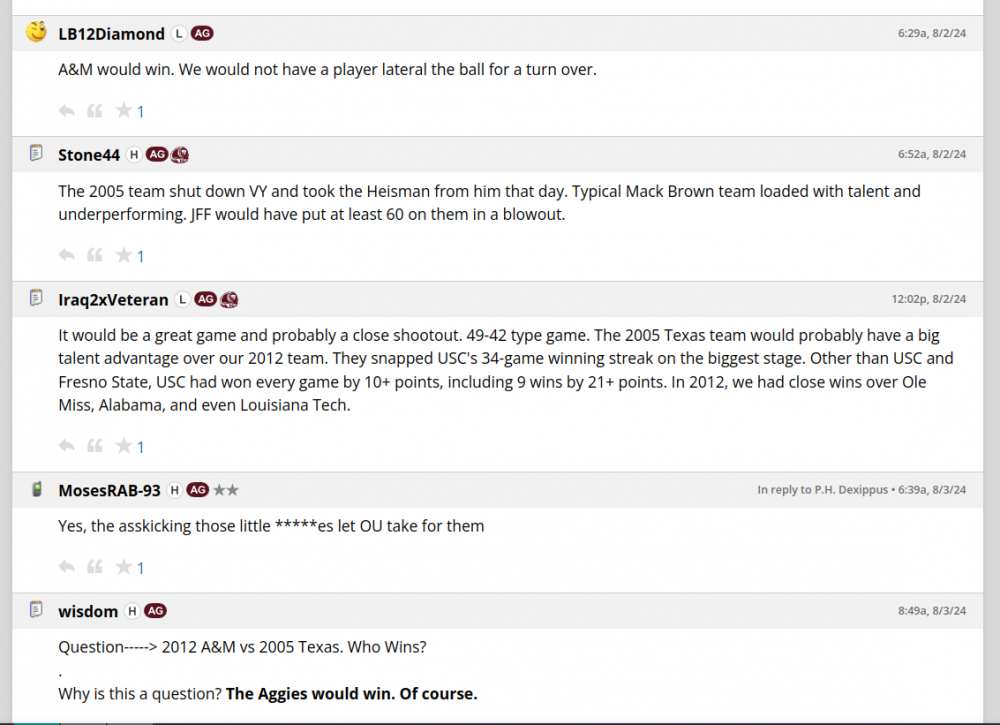Screen dimensions: 1000x725
Task: Click the AG badge next to Stone44
Action: 156,155
